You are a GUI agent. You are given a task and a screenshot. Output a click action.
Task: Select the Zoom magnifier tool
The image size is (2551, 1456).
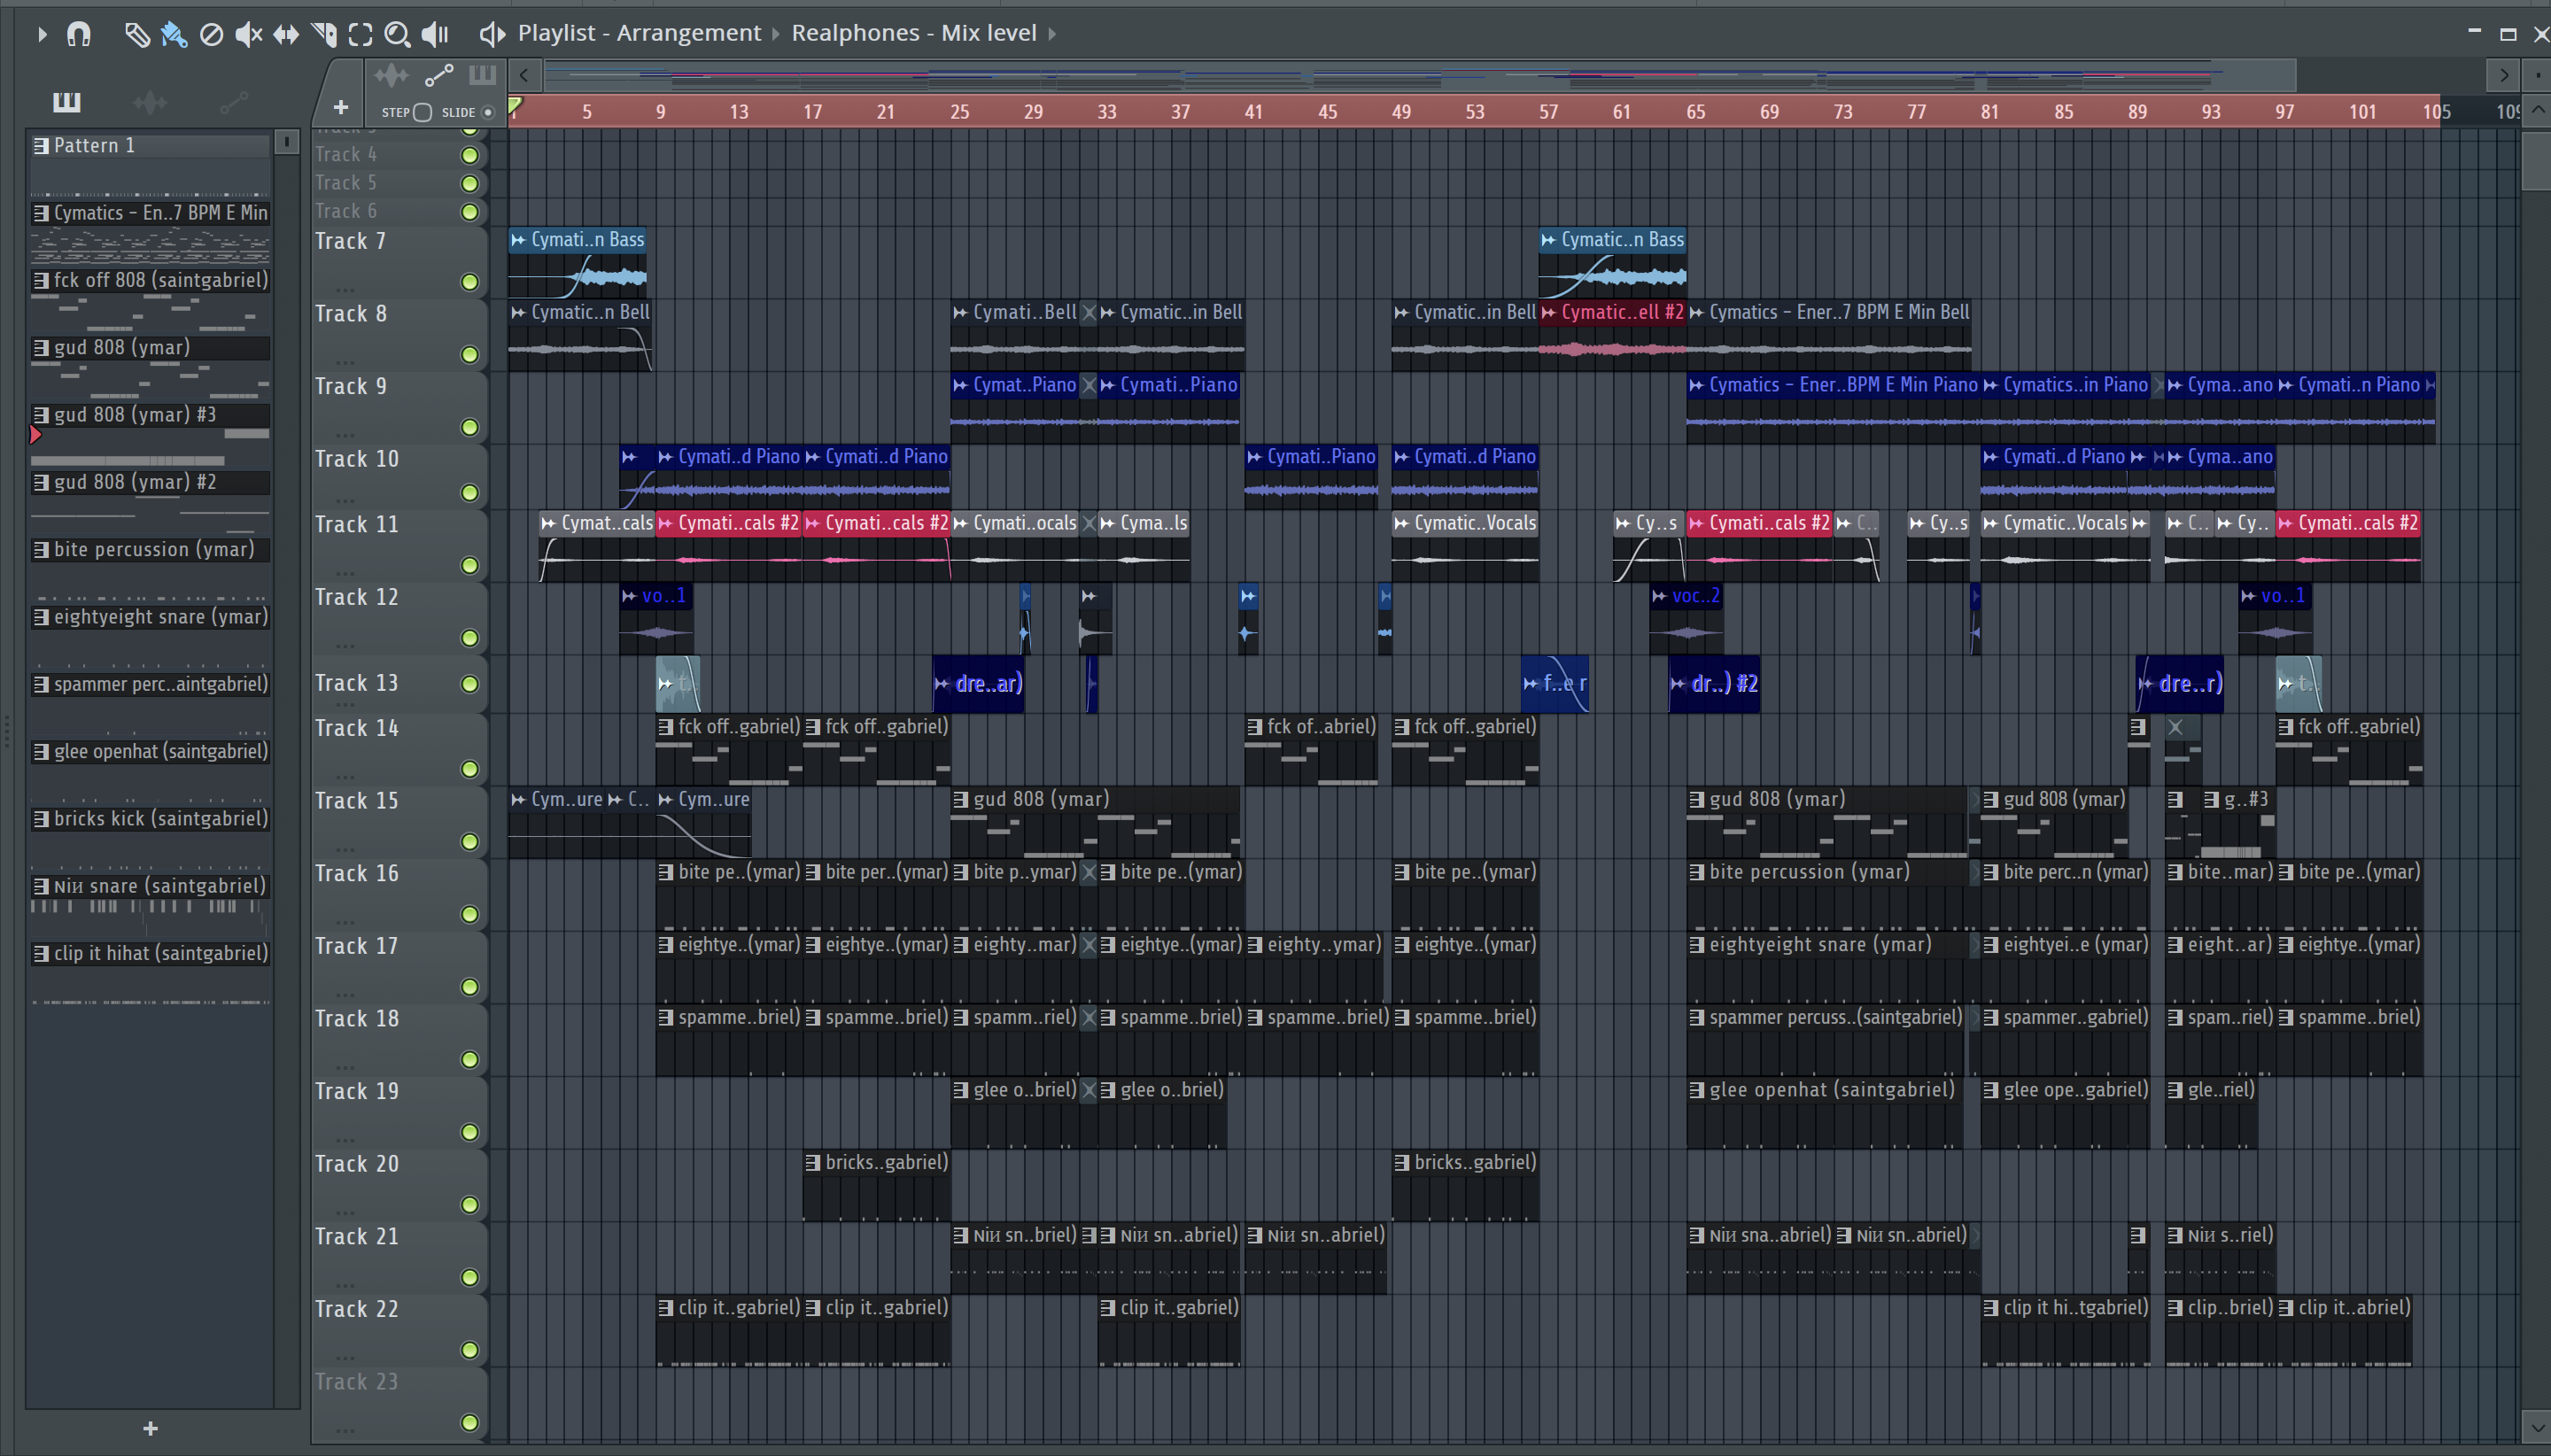(x=397, y=35)
